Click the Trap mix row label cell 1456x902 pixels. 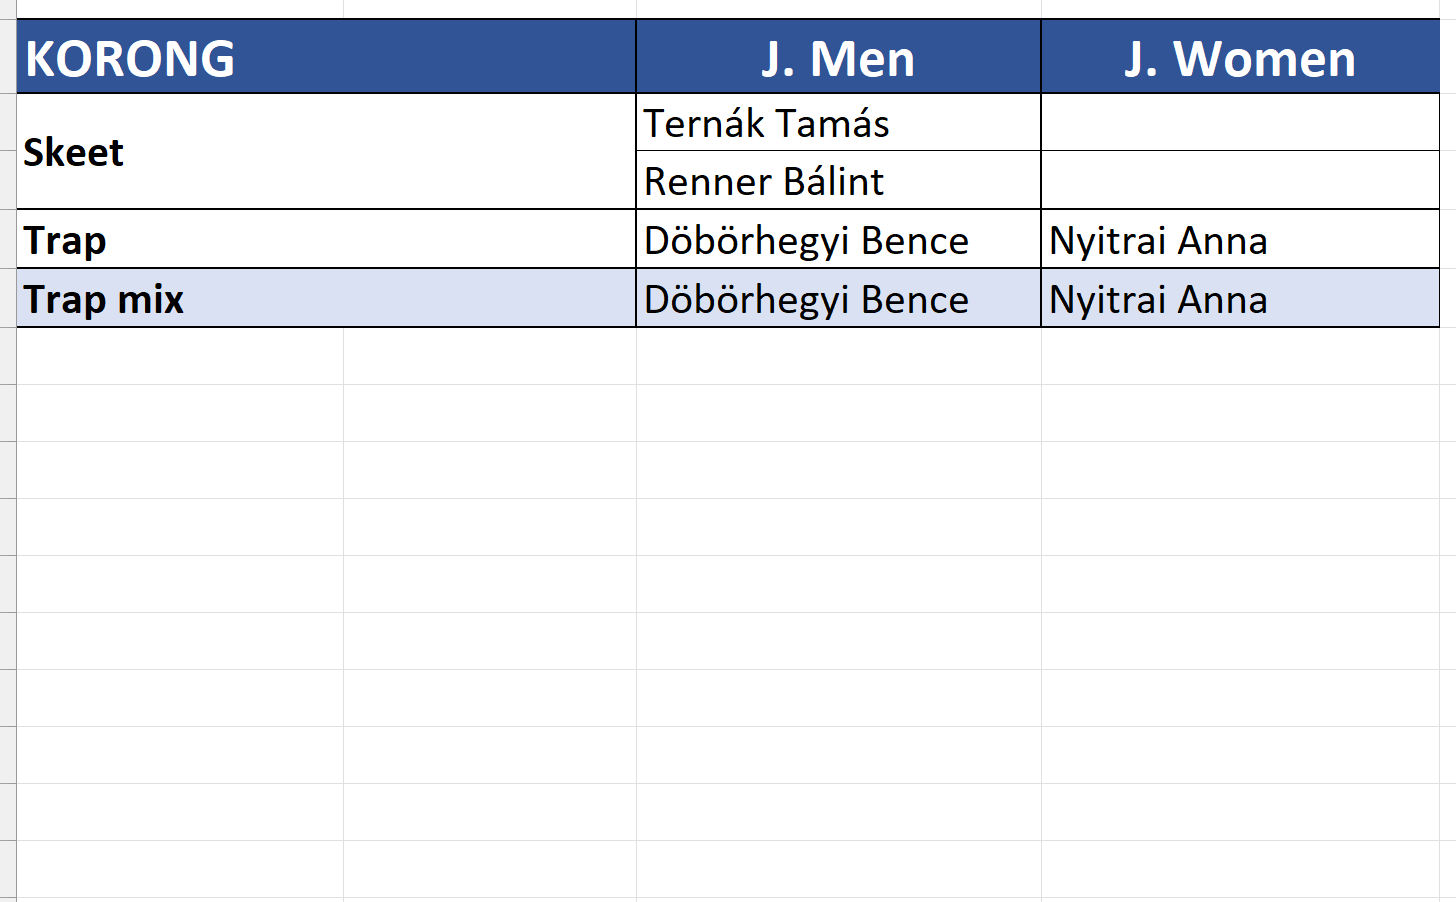326,299
